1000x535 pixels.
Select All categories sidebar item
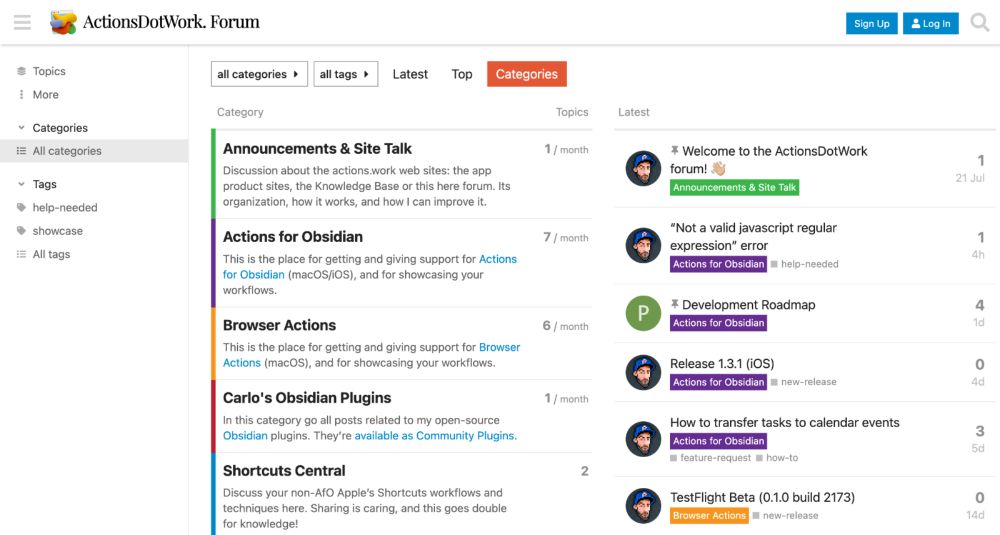(94, 151)
